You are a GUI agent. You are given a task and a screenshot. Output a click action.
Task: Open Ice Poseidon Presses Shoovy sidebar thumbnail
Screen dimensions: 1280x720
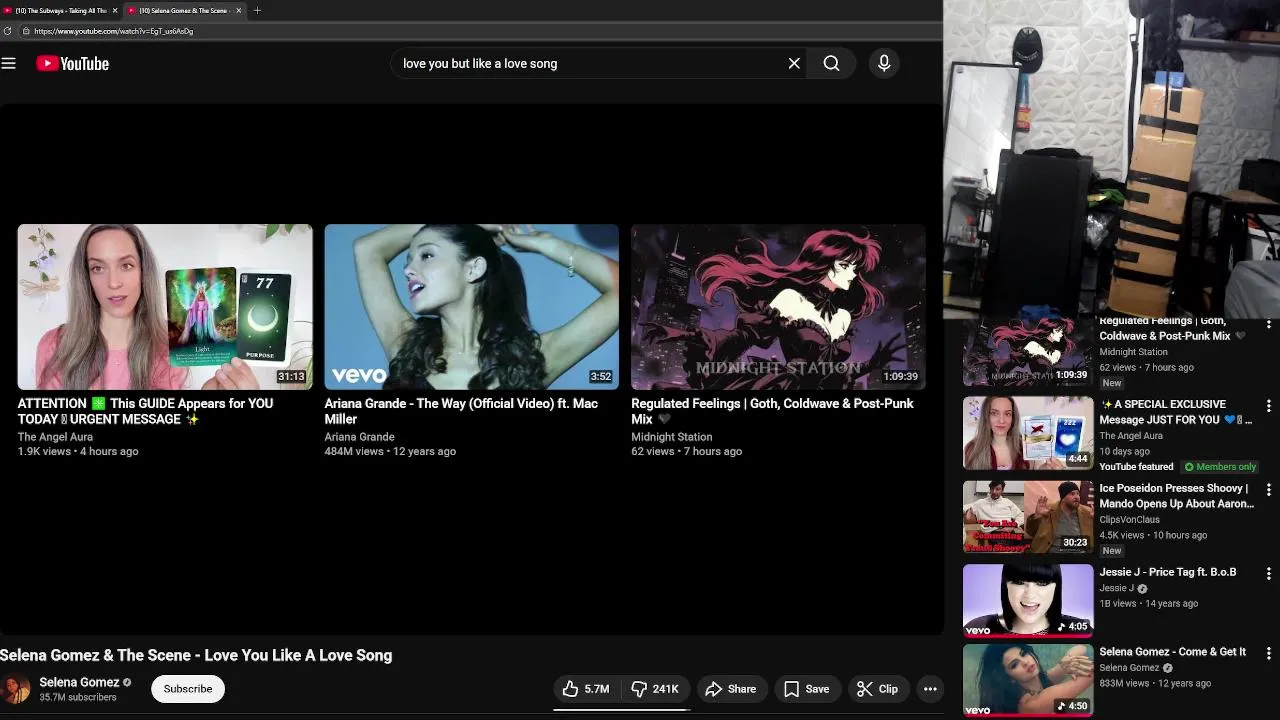pos(1028,517)
